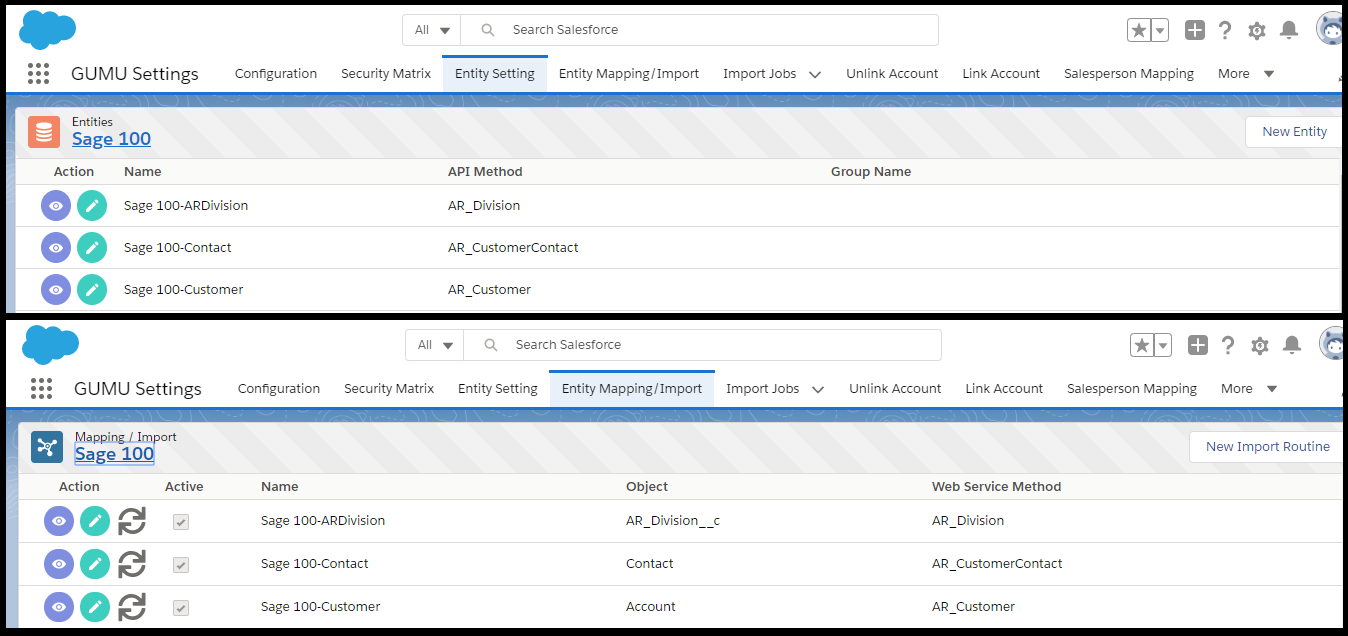Viewport: 1348px width, 636px height.
Task: Open favorites list dropdown arrow in bottom window
Action: point(1163,345)
